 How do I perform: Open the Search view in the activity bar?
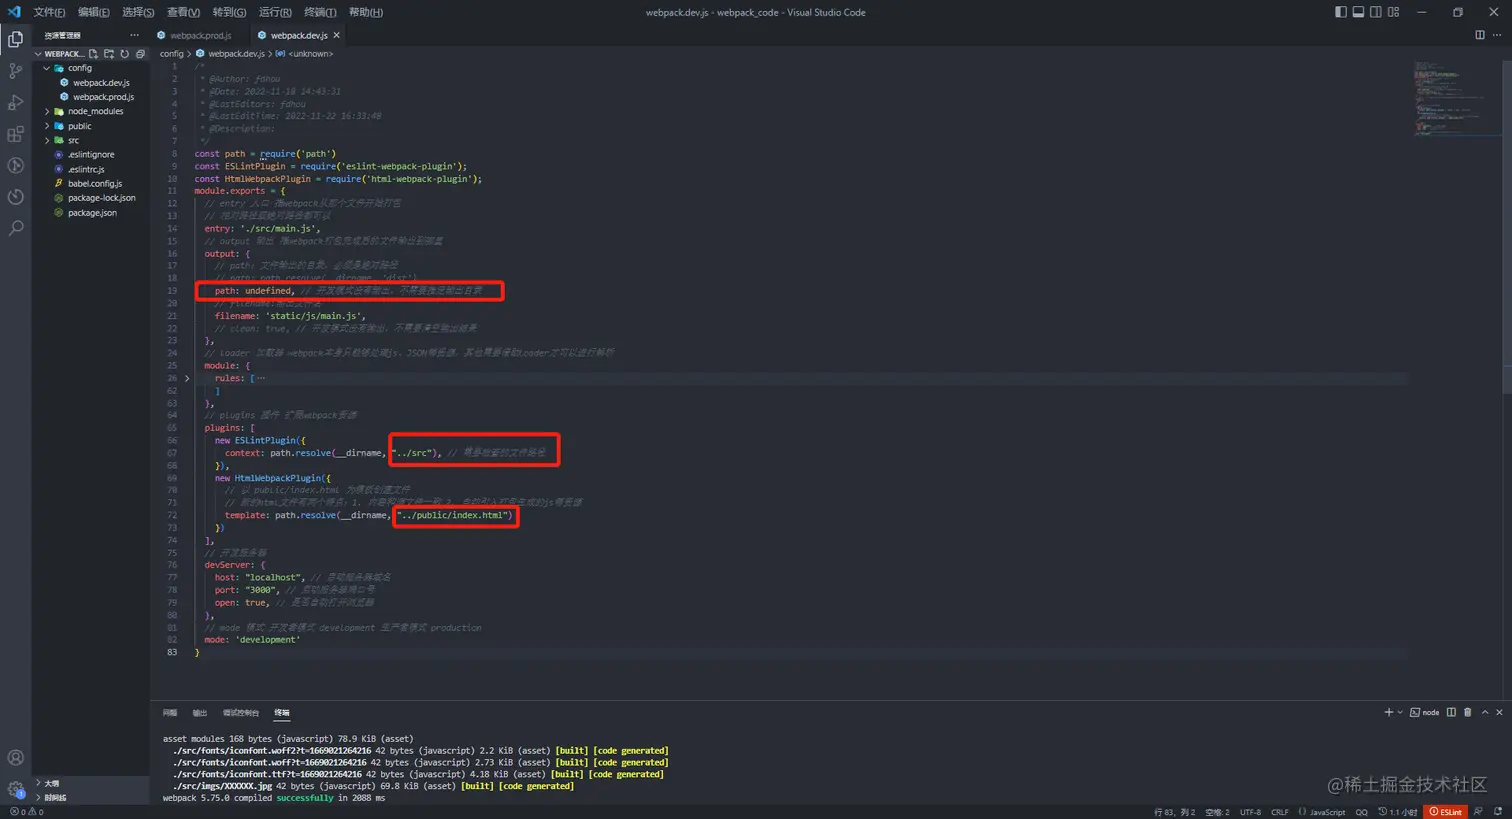(16, 229)
